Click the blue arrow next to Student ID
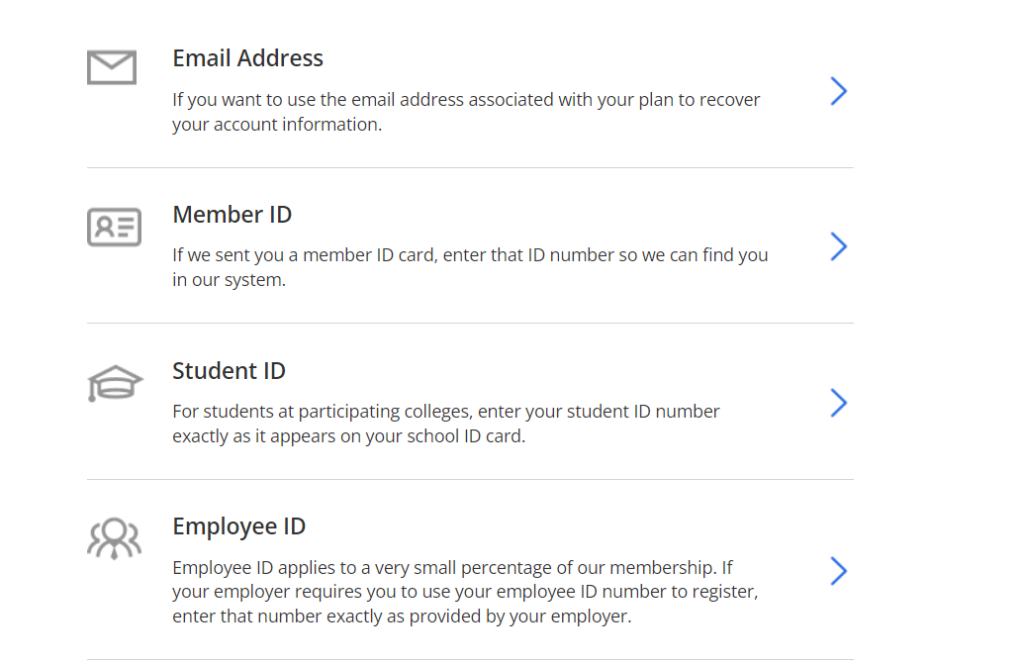Image resolution: width=1024 pixels, height=666 pixels. pos(838,403)
